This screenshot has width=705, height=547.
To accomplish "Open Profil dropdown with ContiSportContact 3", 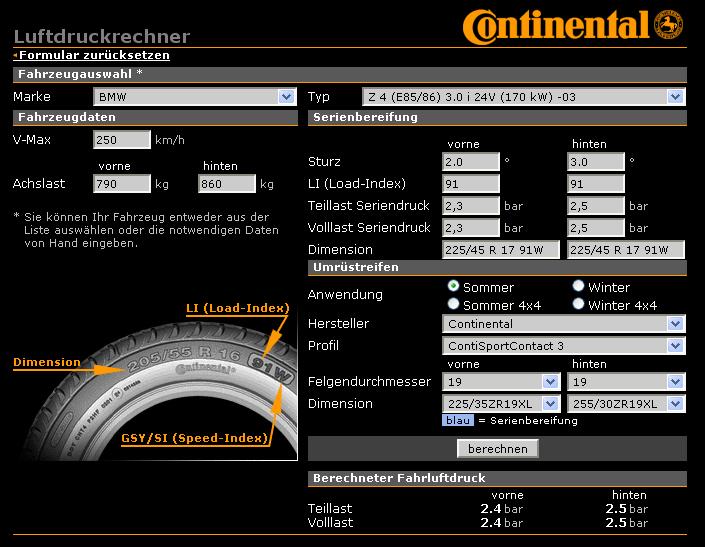I will tap(564, 346).
